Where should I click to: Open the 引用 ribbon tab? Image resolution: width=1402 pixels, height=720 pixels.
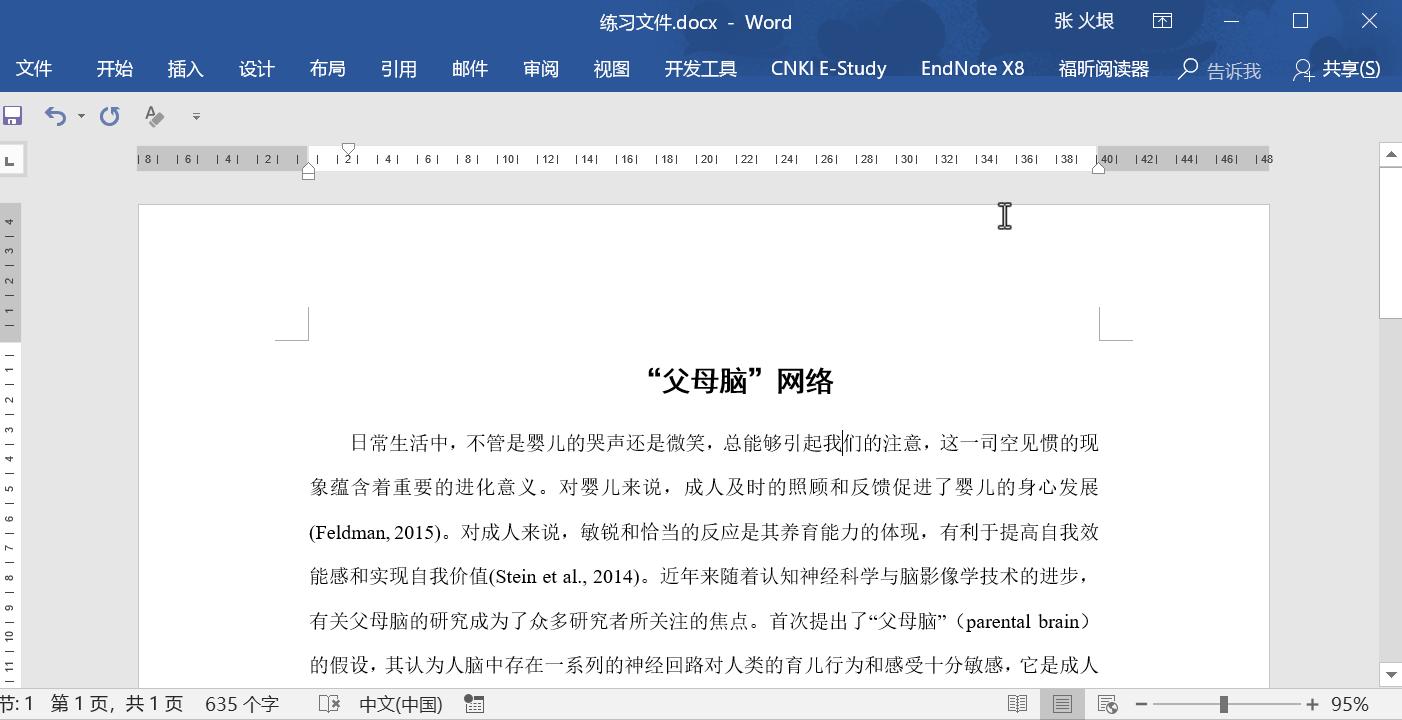pos(399,69)
